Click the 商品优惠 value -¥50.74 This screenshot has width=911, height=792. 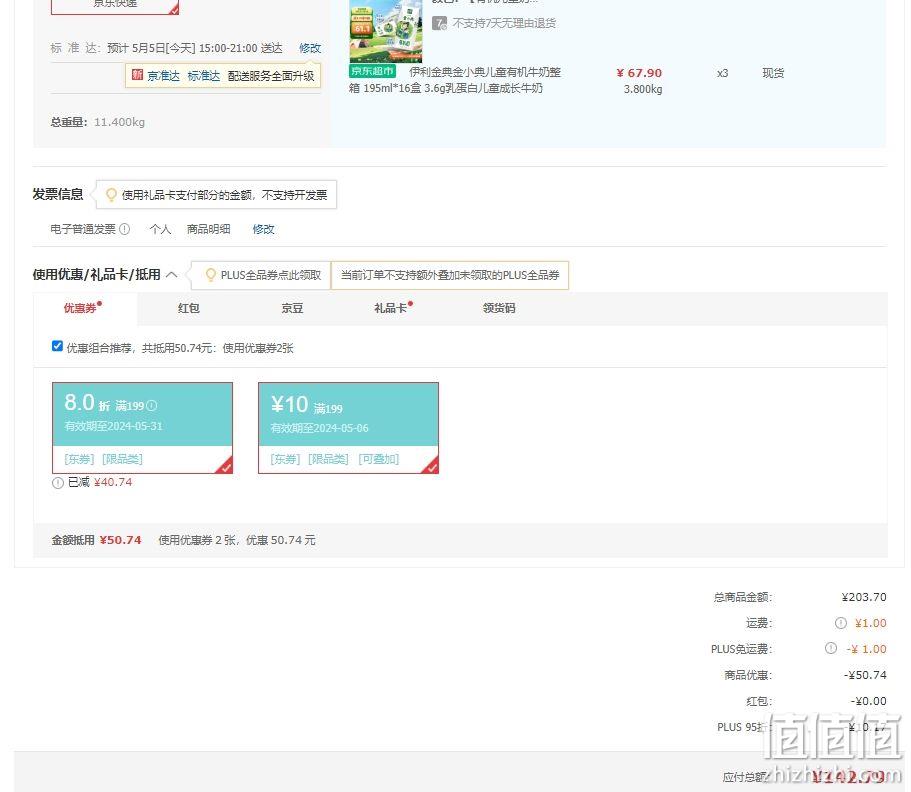click(x=865, y=675)
